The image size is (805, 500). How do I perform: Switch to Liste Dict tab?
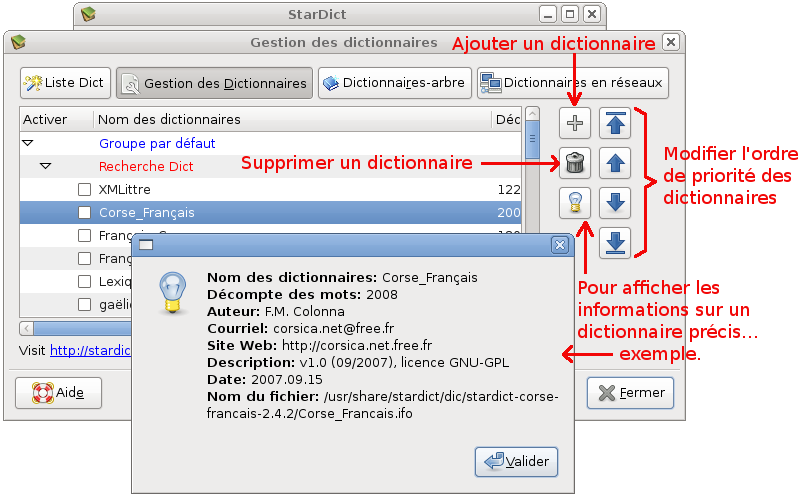65,83
